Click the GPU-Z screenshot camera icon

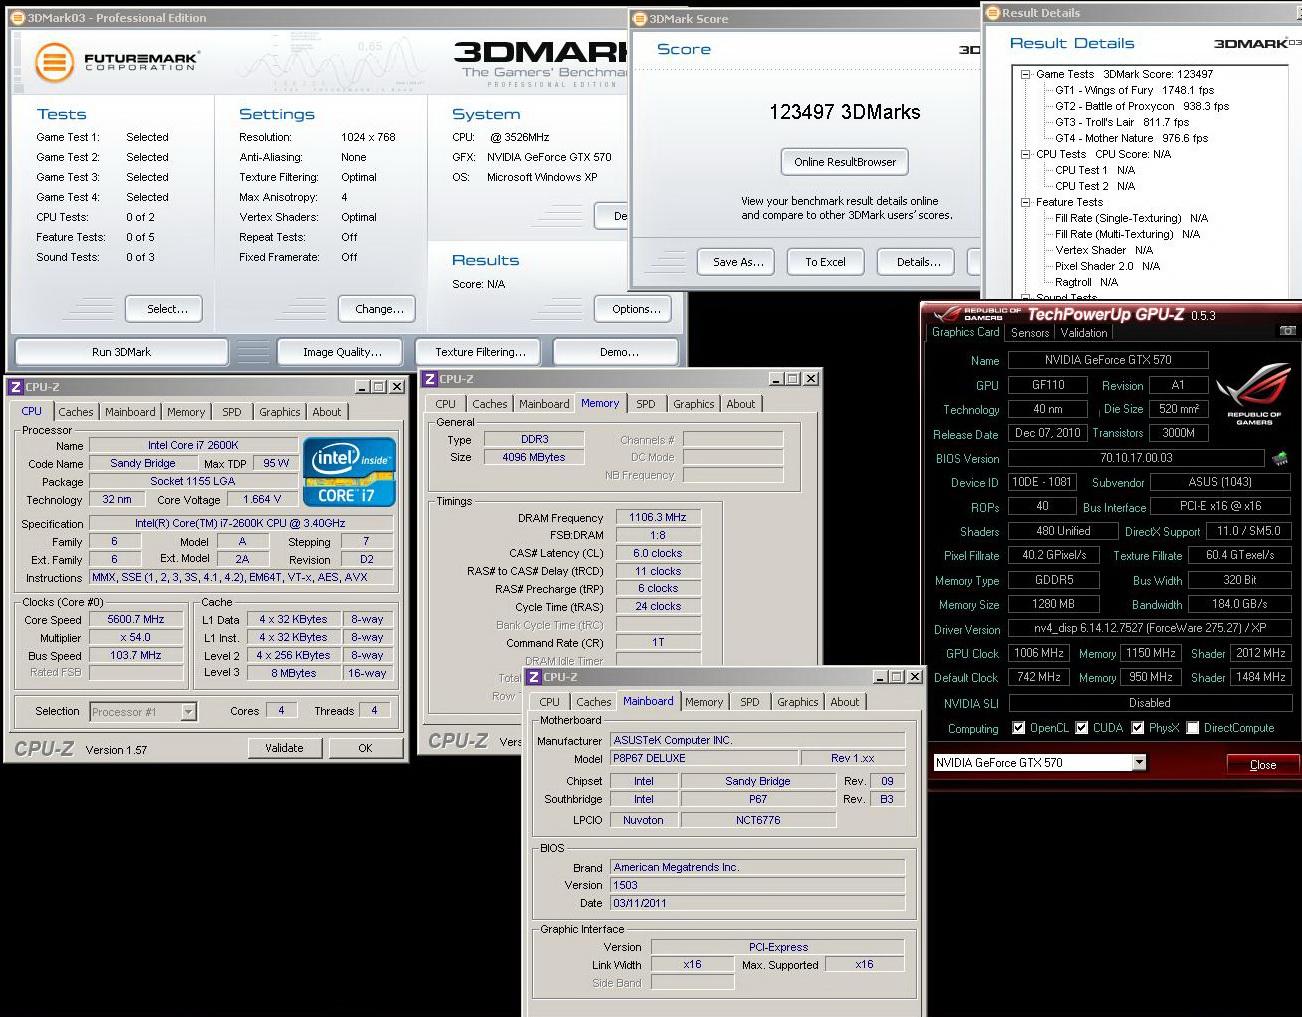tap(1287, 330)
